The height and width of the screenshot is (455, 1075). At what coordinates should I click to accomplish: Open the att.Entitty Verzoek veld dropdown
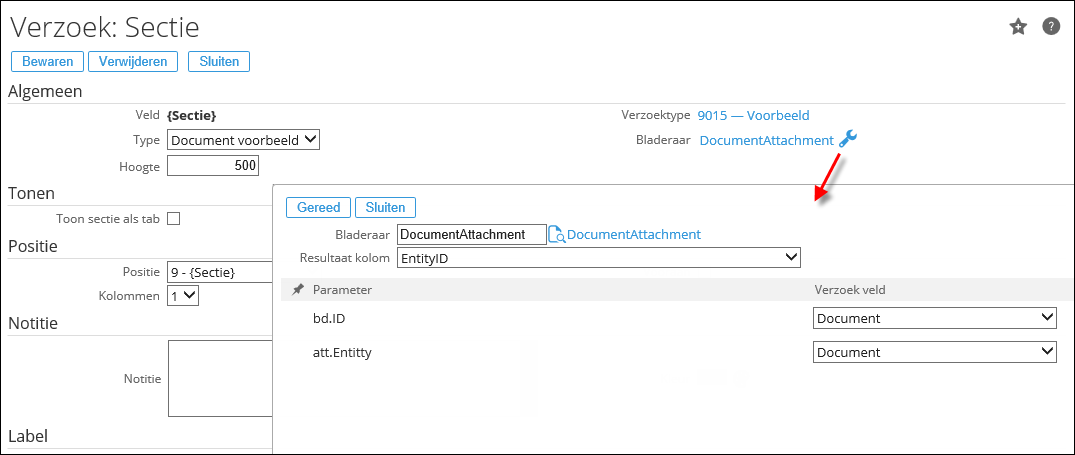934,352
